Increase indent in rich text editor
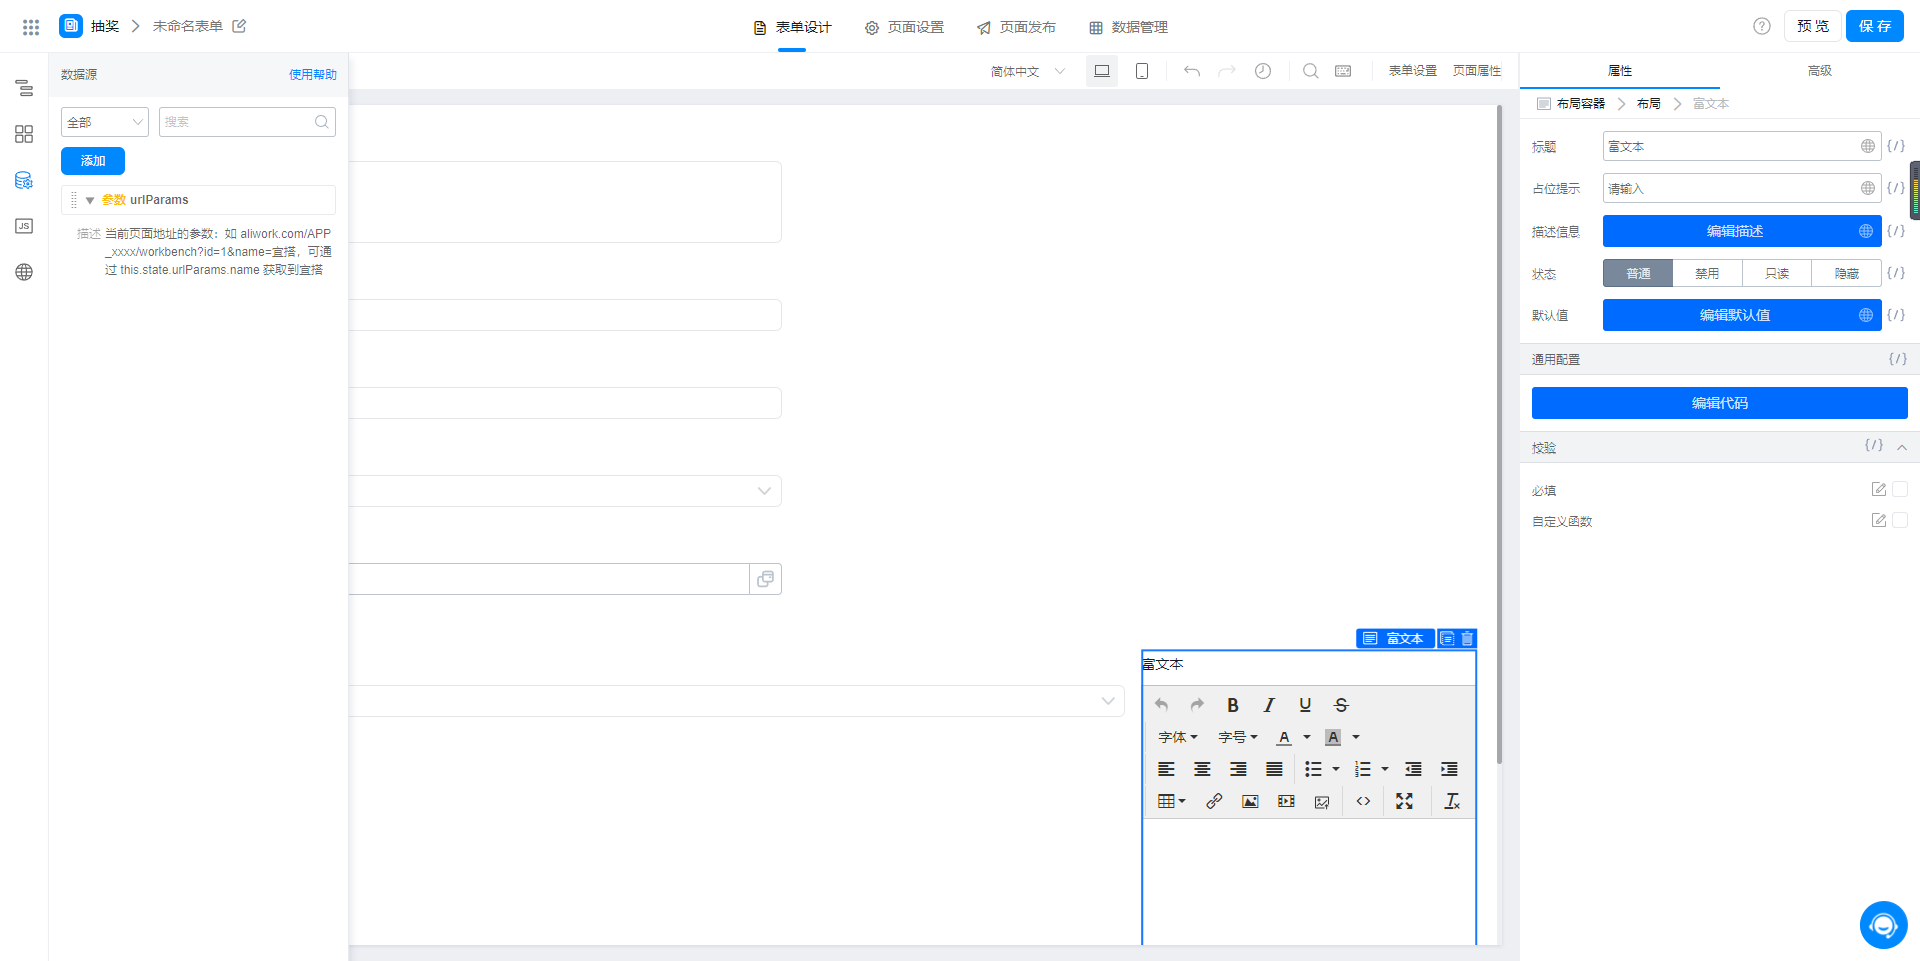The height and width of the screenshot is (961, 1920). pyautogui.click(x=1449, y=769)
